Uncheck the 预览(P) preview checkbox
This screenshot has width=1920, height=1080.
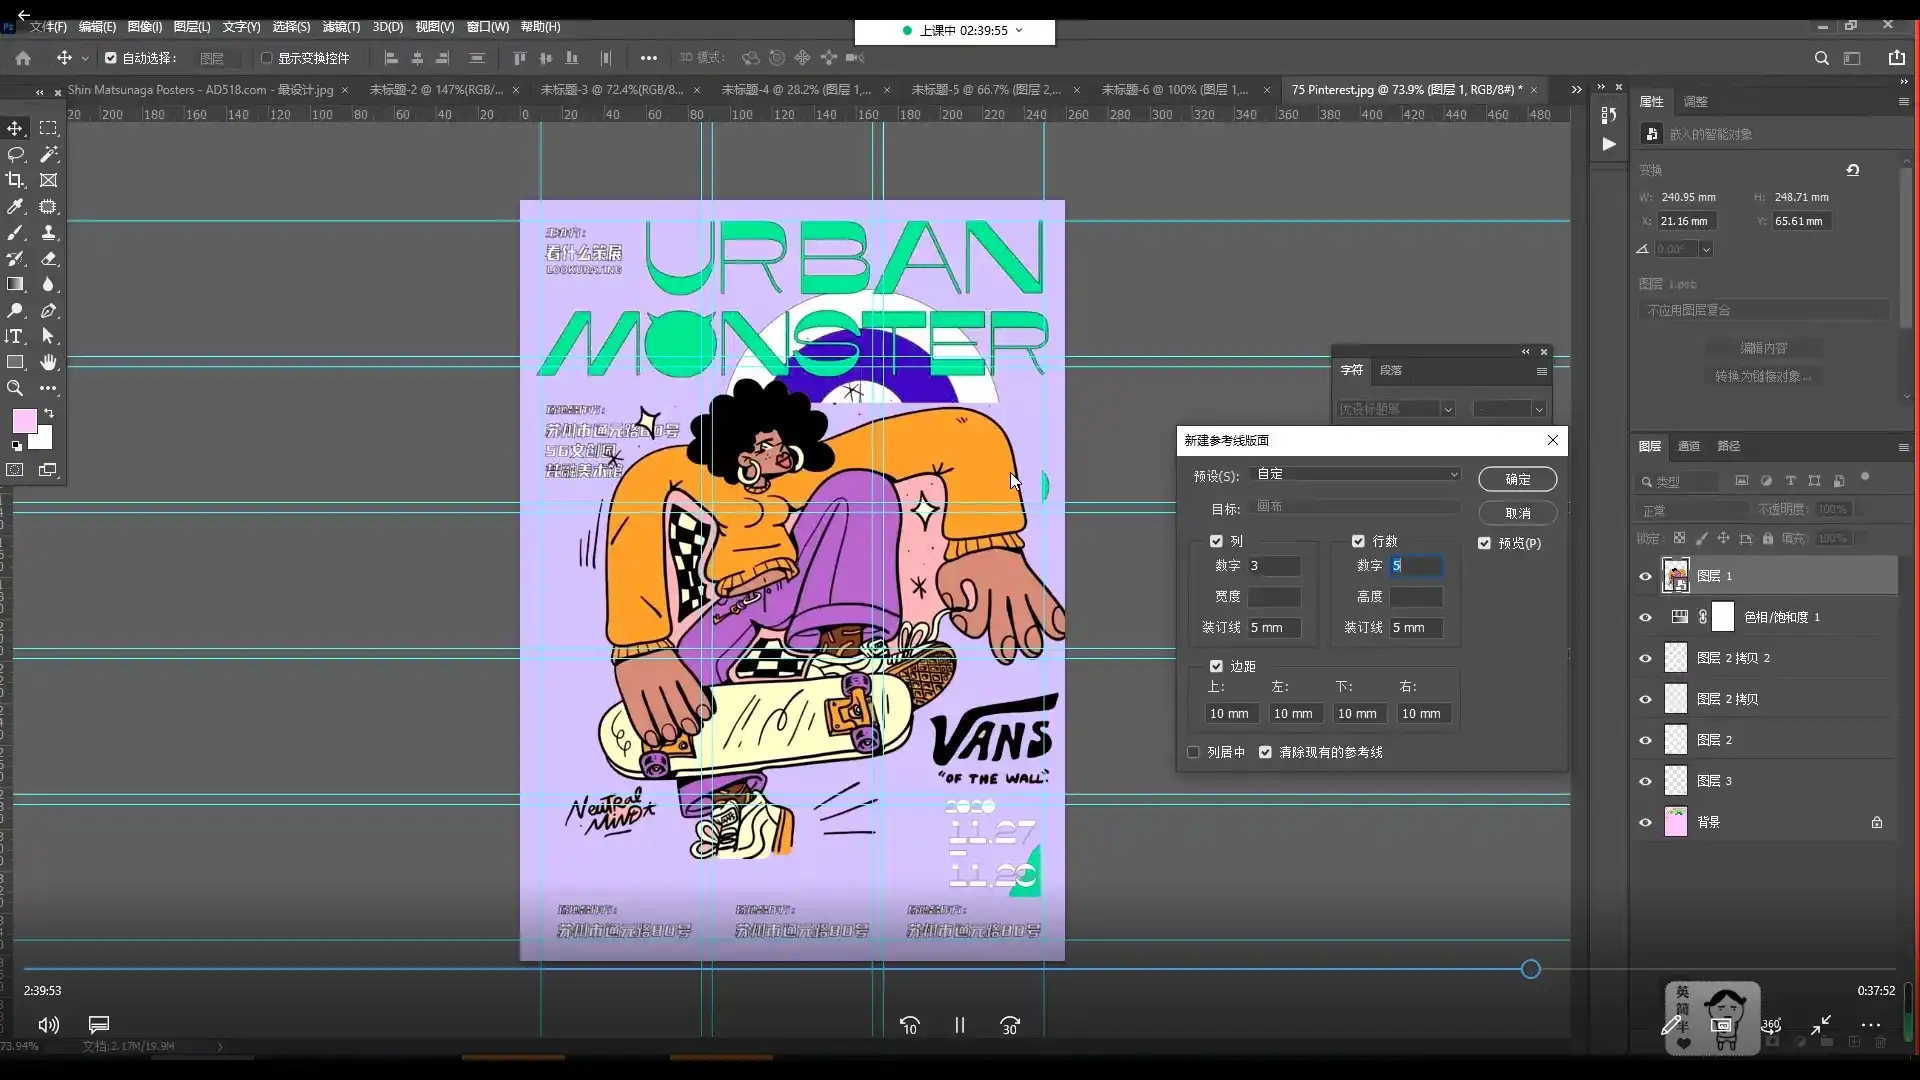tap(1484, 543)
